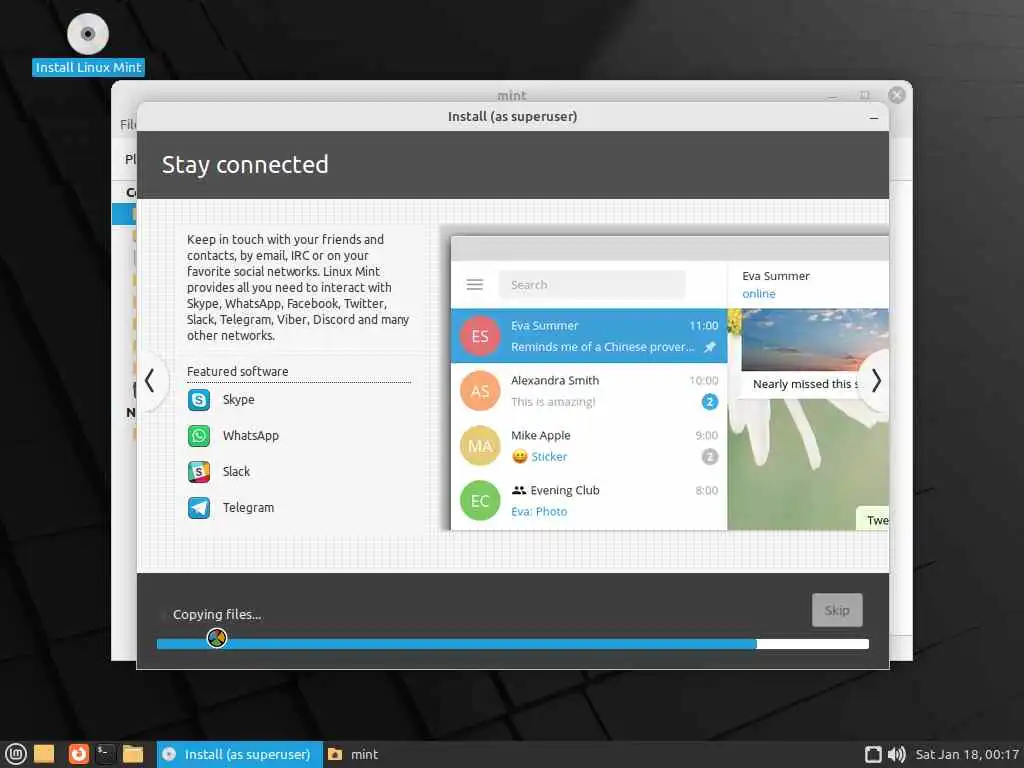Click the Slack icon in Featured software
Screen dimensions: 1024x768
(199, 472)
